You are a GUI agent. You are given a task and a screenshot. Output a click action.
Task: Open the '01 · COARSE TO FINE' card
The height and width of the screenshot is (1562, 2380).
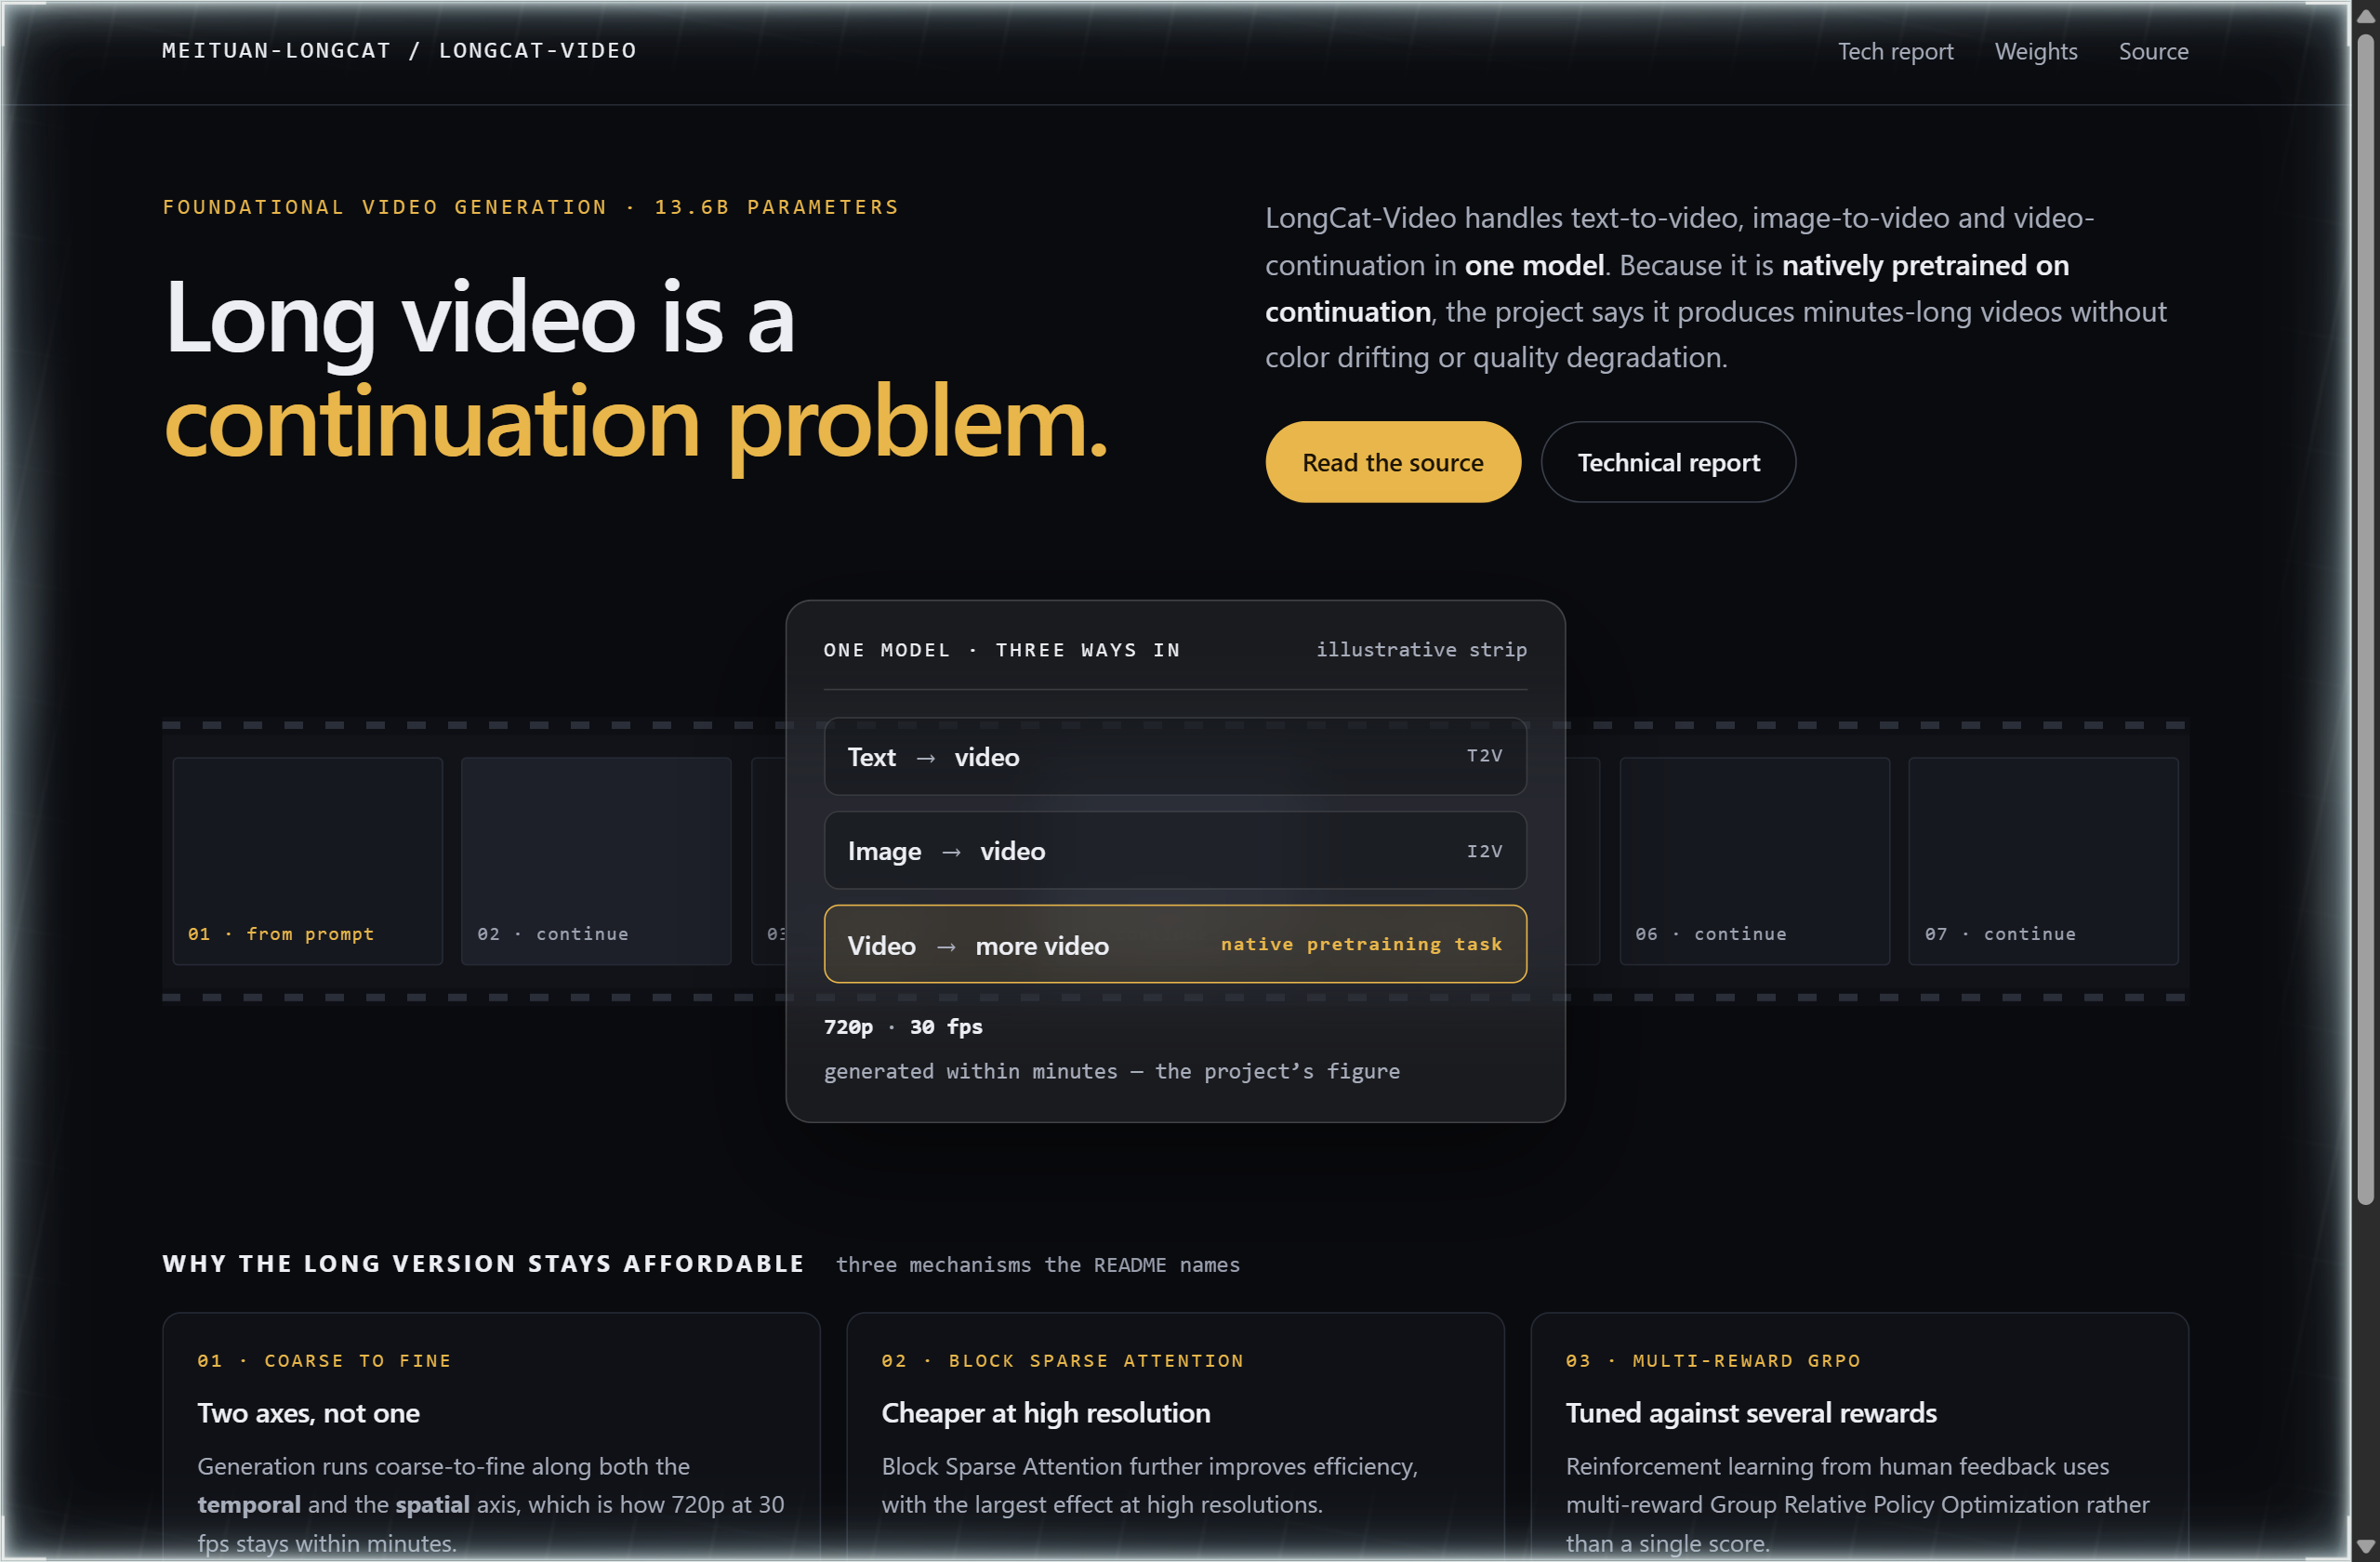(491, 1436)
